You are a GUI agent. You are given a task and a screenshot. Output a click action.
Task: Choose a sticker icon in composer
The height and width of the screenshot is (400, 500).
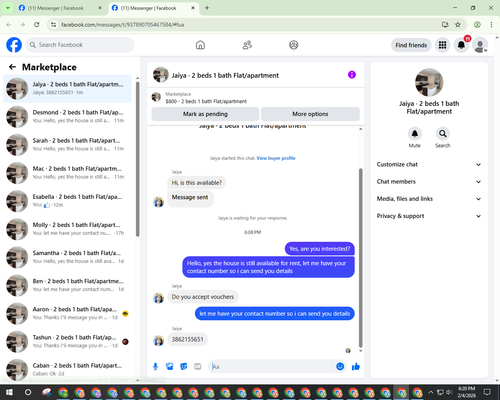coord(184,367)
